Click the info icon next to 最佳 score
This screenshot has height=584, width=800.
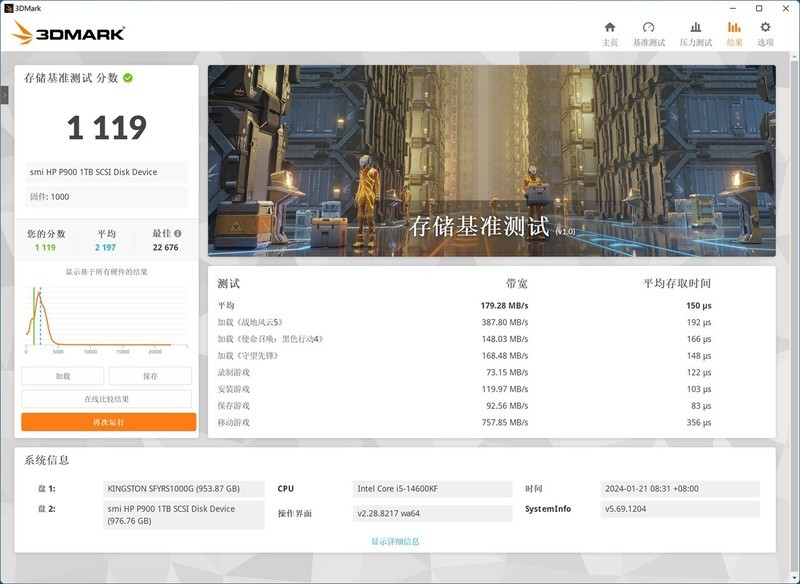(x=176, y=234)
